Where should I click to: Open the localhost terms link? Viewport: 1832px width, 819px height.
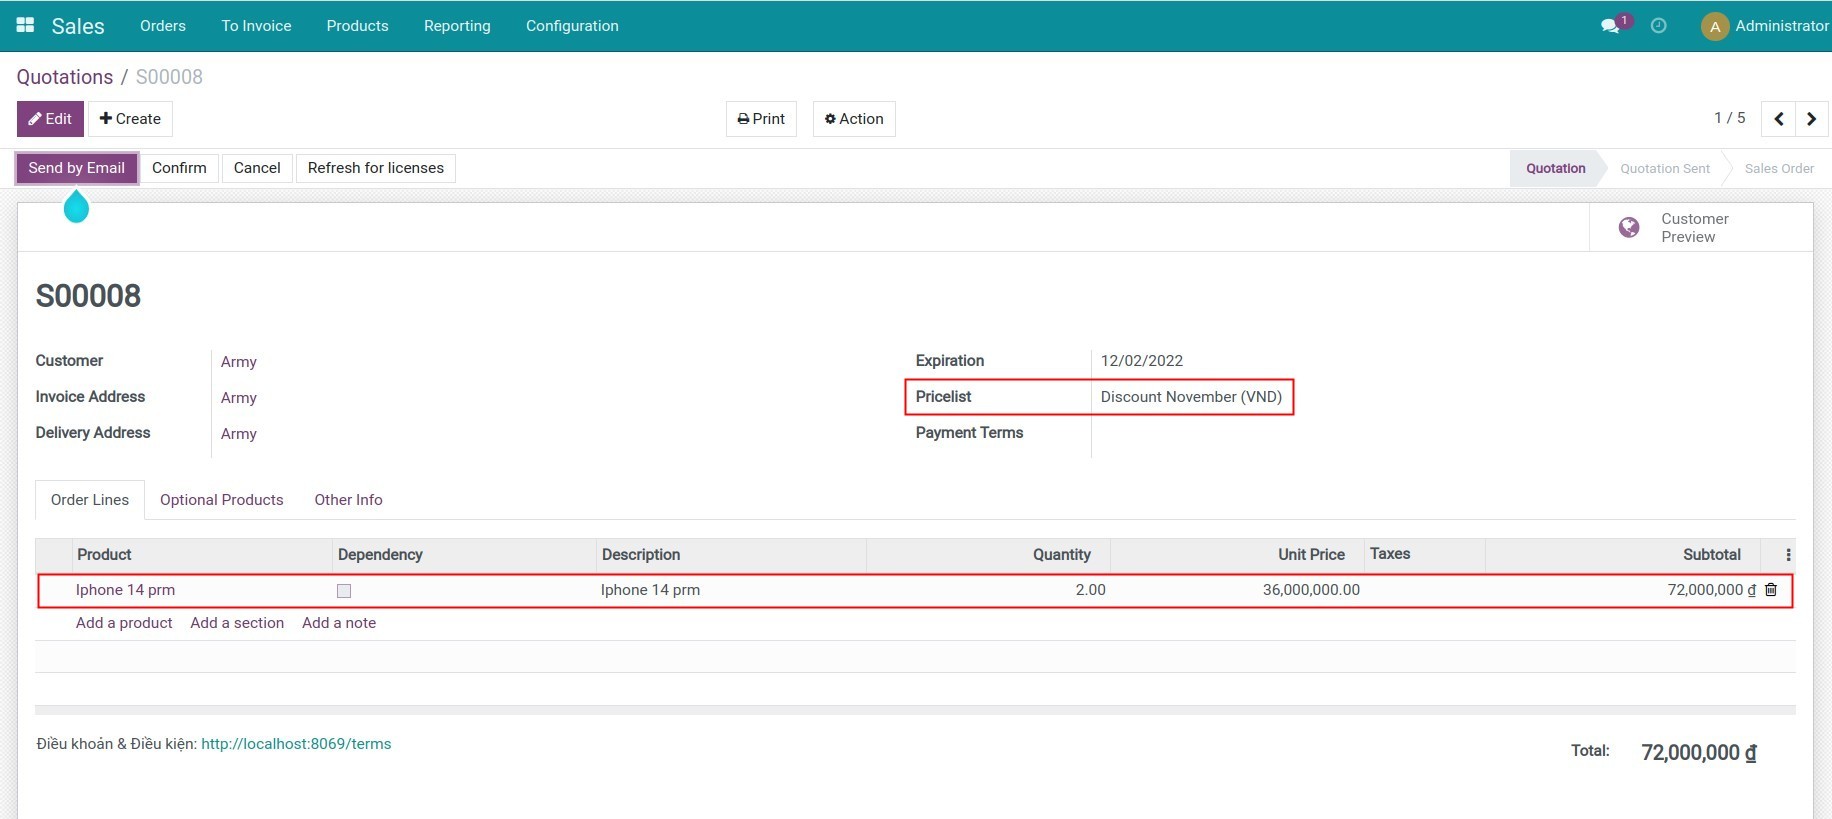[296, 744]
